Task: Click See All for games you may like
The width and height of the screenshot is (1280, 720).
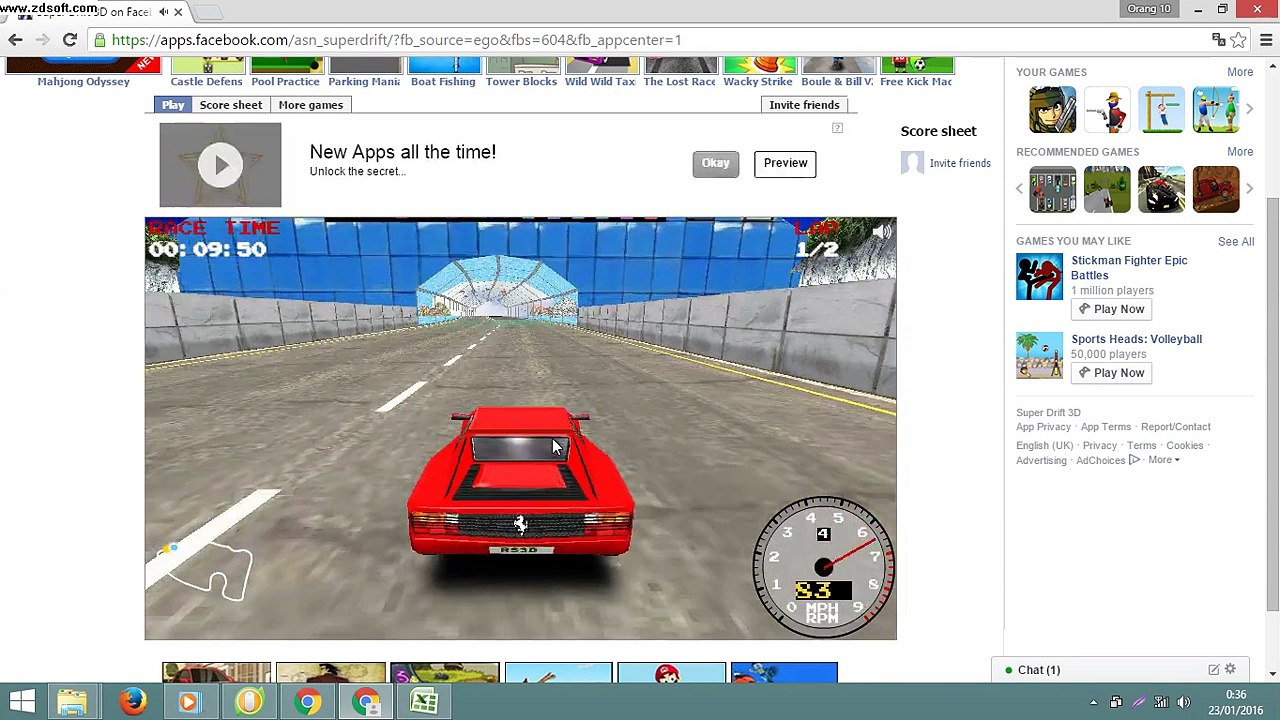Action: [1236, 241]
